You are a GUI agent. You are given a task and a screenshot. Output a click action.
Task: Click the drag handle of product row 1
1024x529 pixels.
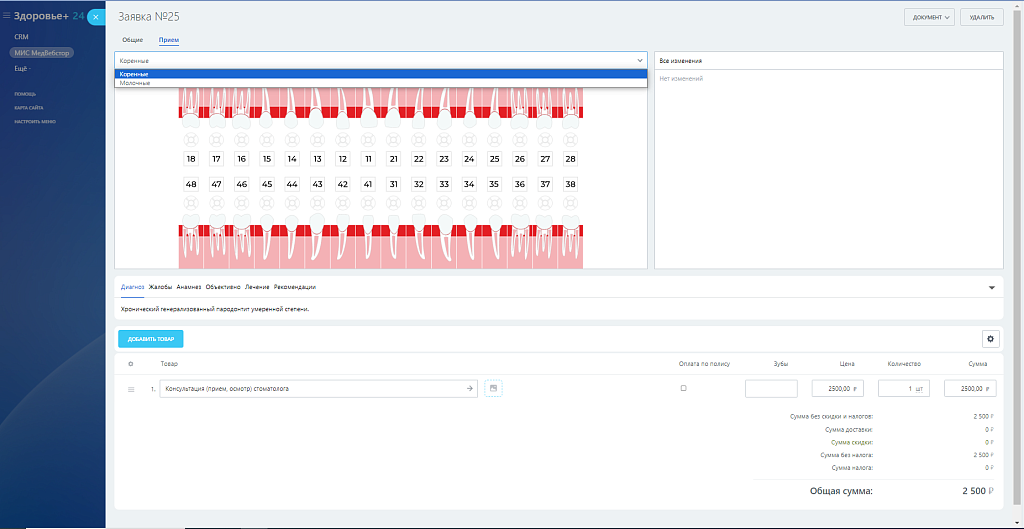pyautogui.click(x=131, y=389)
